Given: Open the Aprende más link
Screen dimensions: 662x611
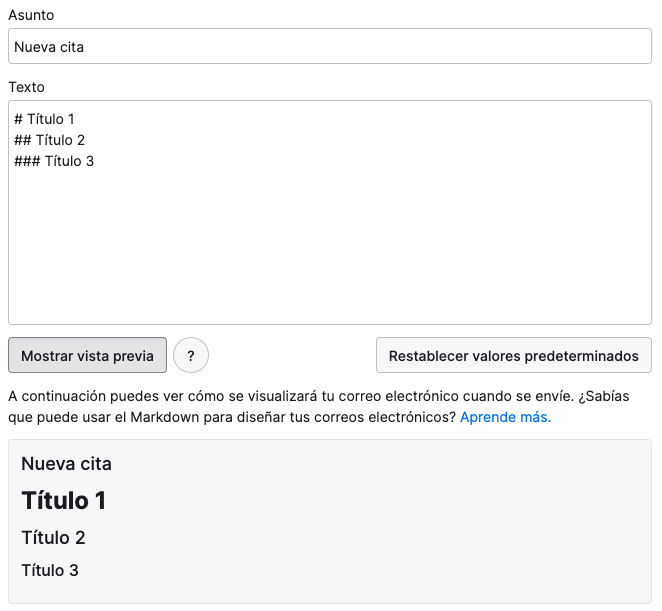Looking at the screenshot, I should point(505,417).
